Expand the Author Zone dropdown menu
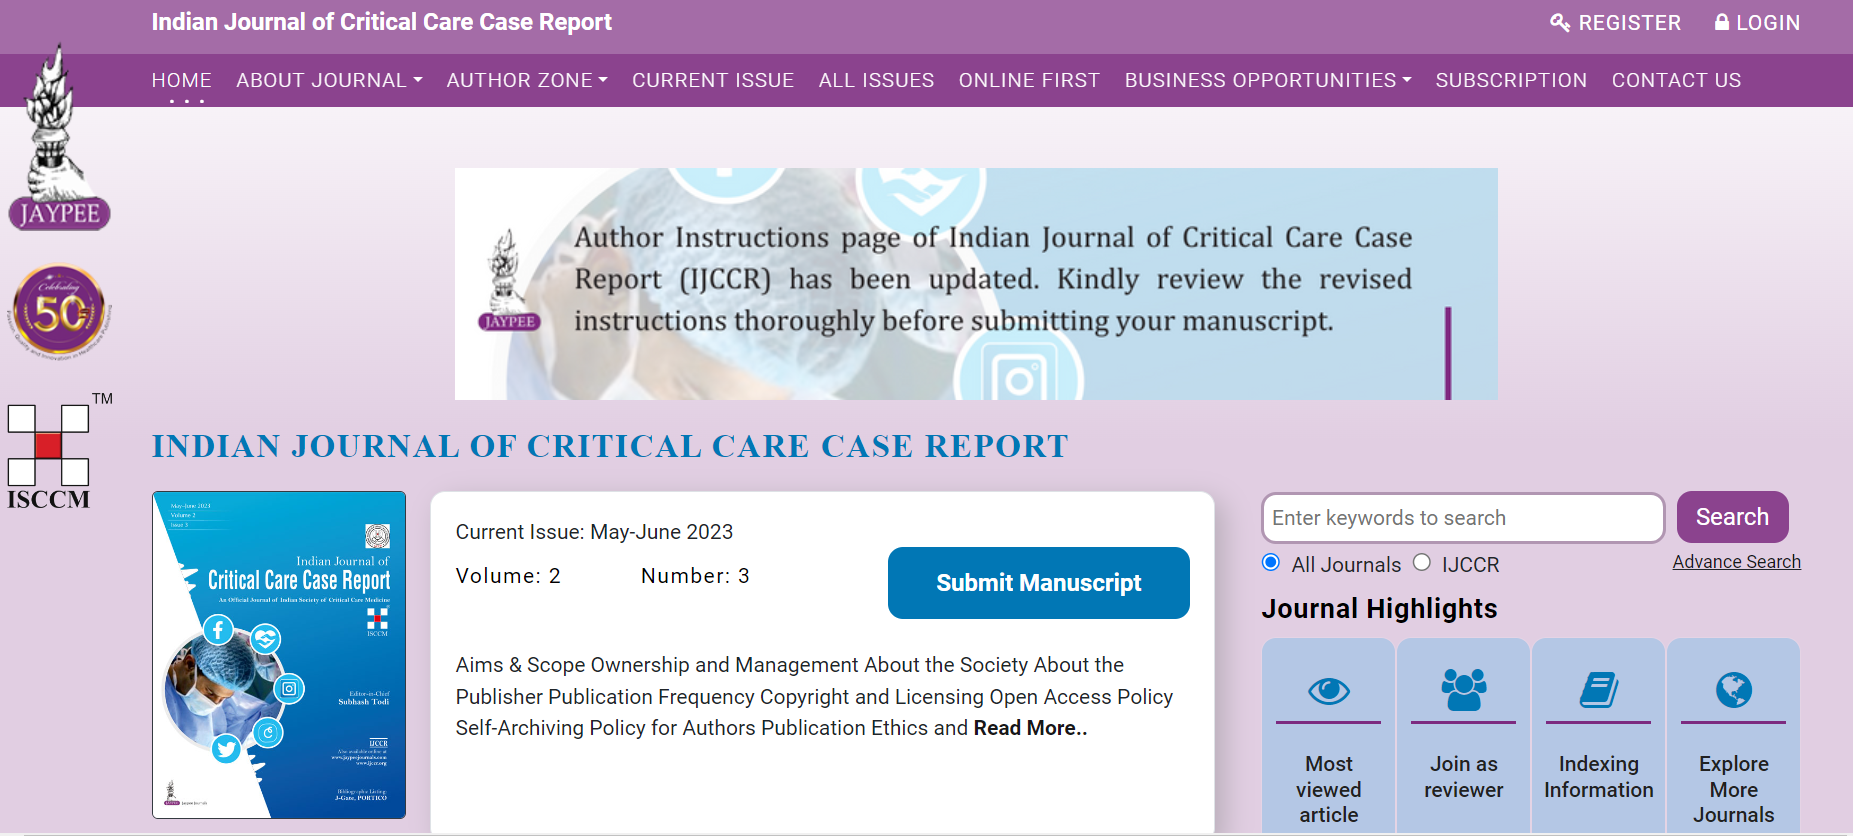This screenshot has width=1853, height=836. point(527,80)
